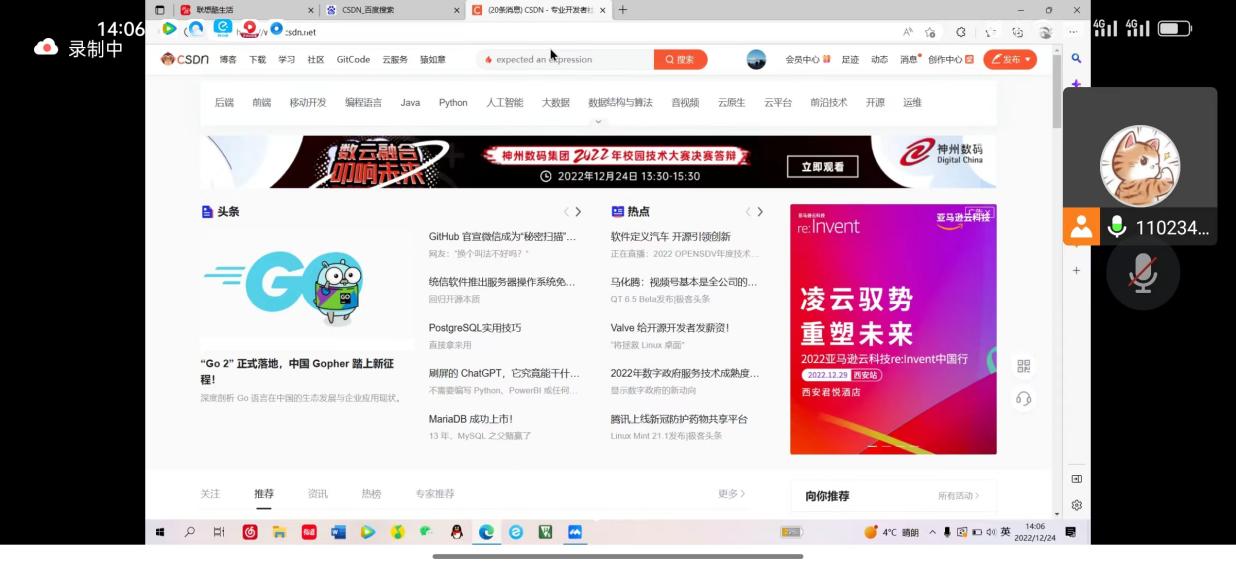Click the 立即观看 banner button
Screen dimensions: 1236x570
pos(822,167)
